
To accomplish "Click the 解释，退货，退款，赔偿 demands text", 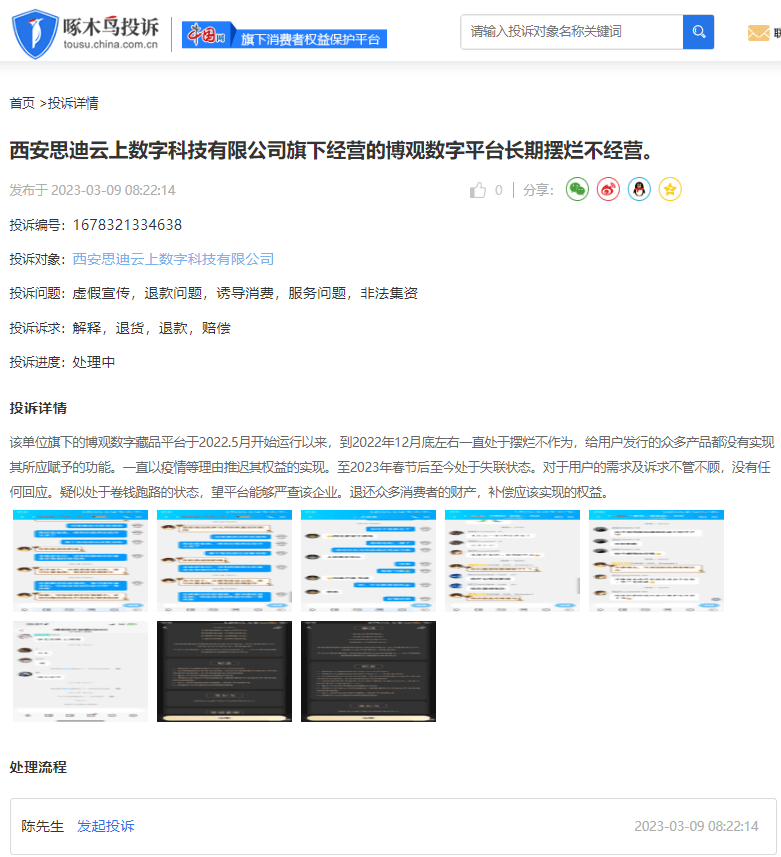I will [151, 328].
